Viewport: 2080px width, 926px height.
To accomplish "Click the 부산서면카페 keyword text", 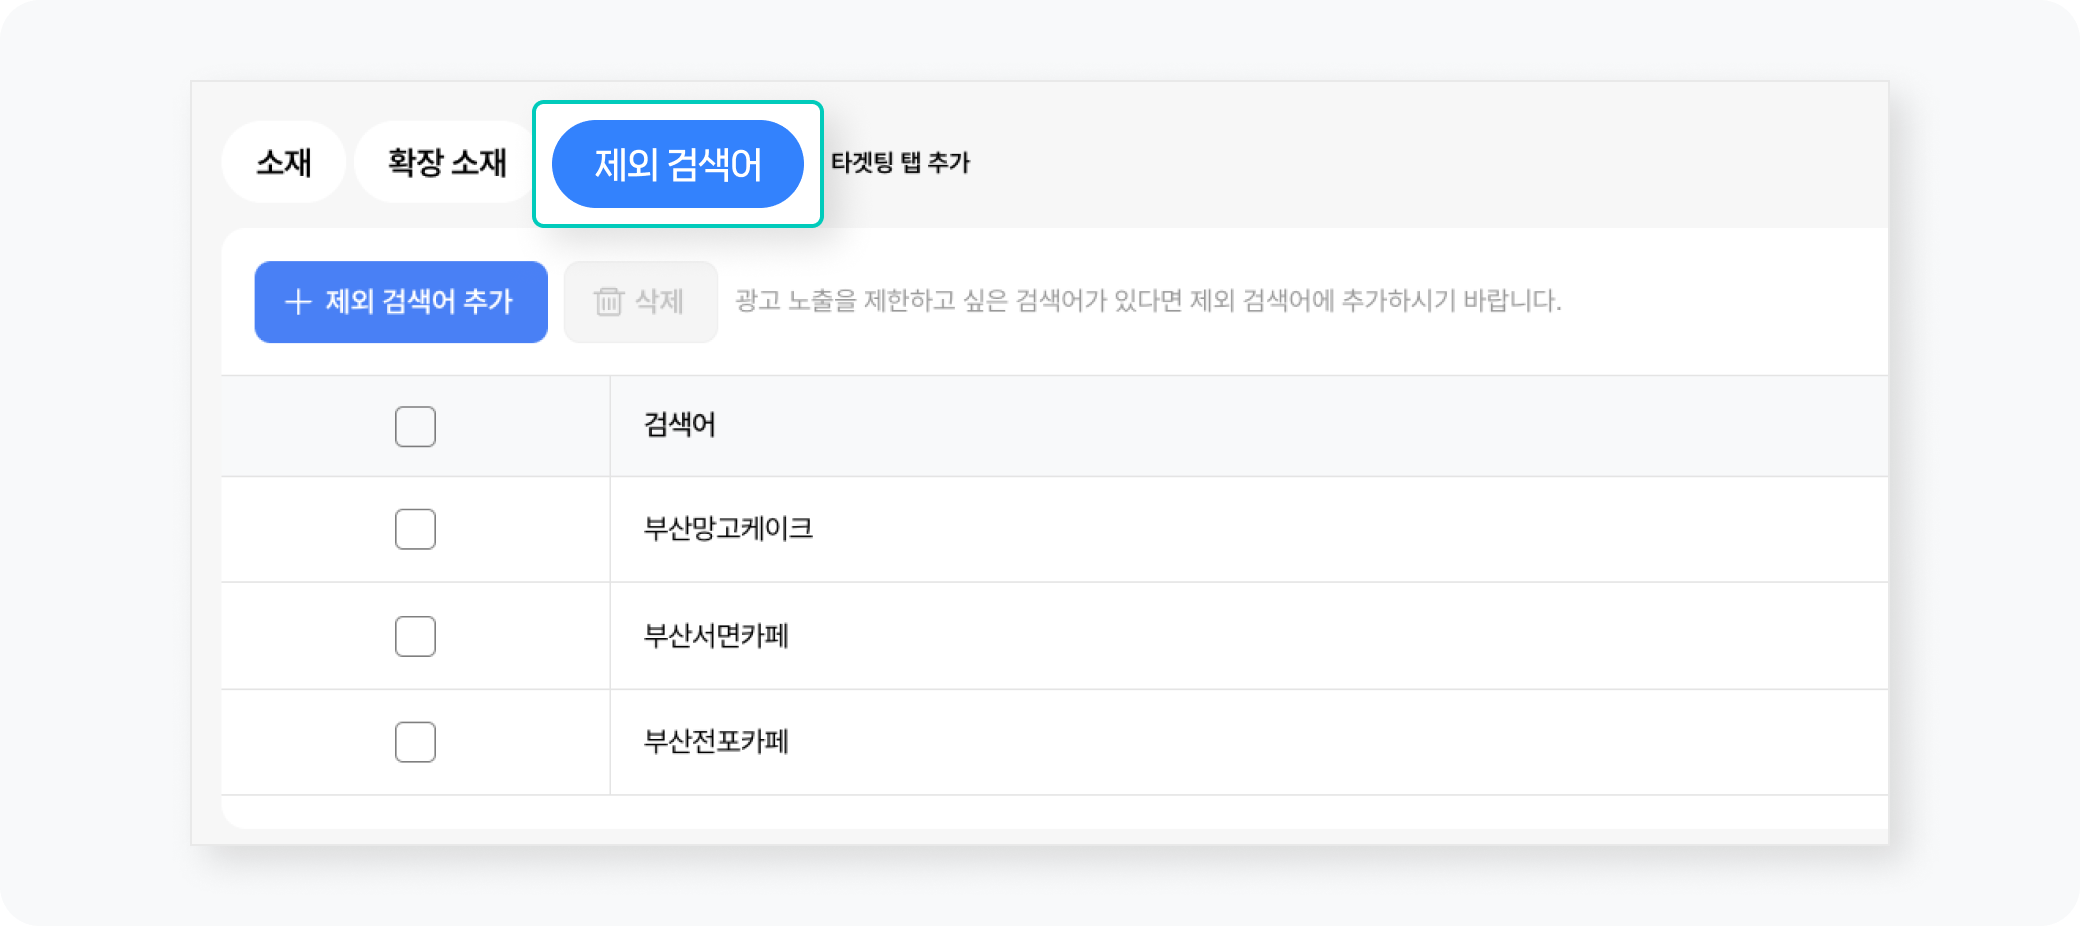I will tap(716, 635).
